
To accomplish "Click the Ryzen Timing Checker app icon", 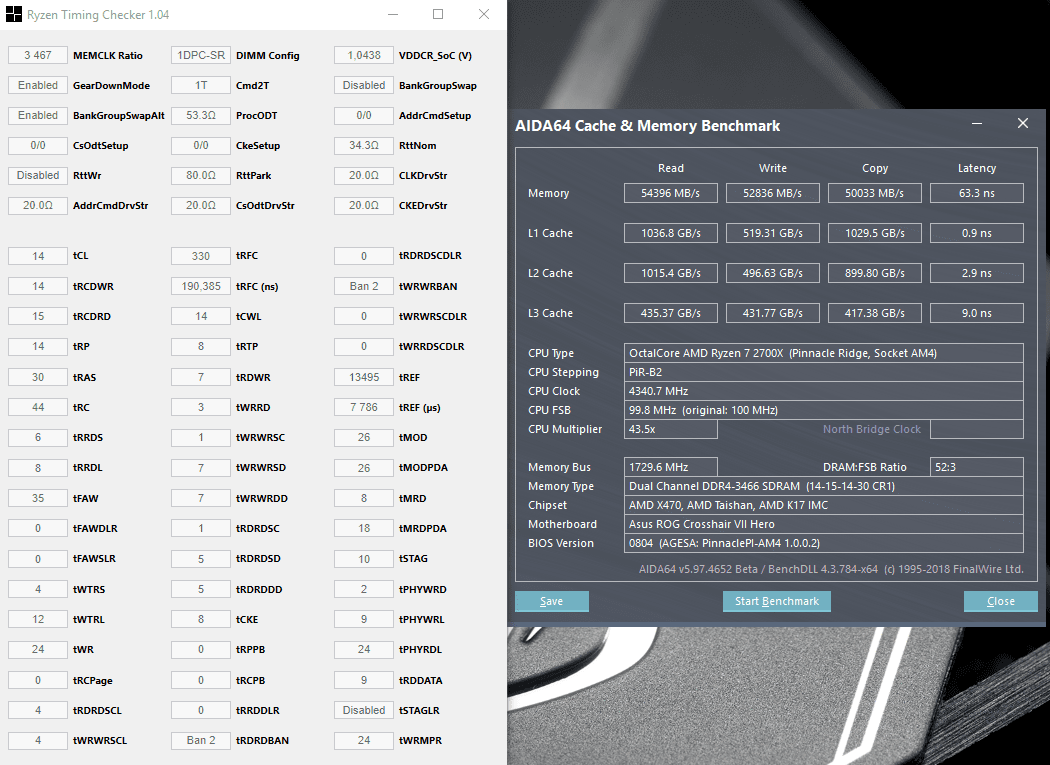I will [x=14, y=14].
